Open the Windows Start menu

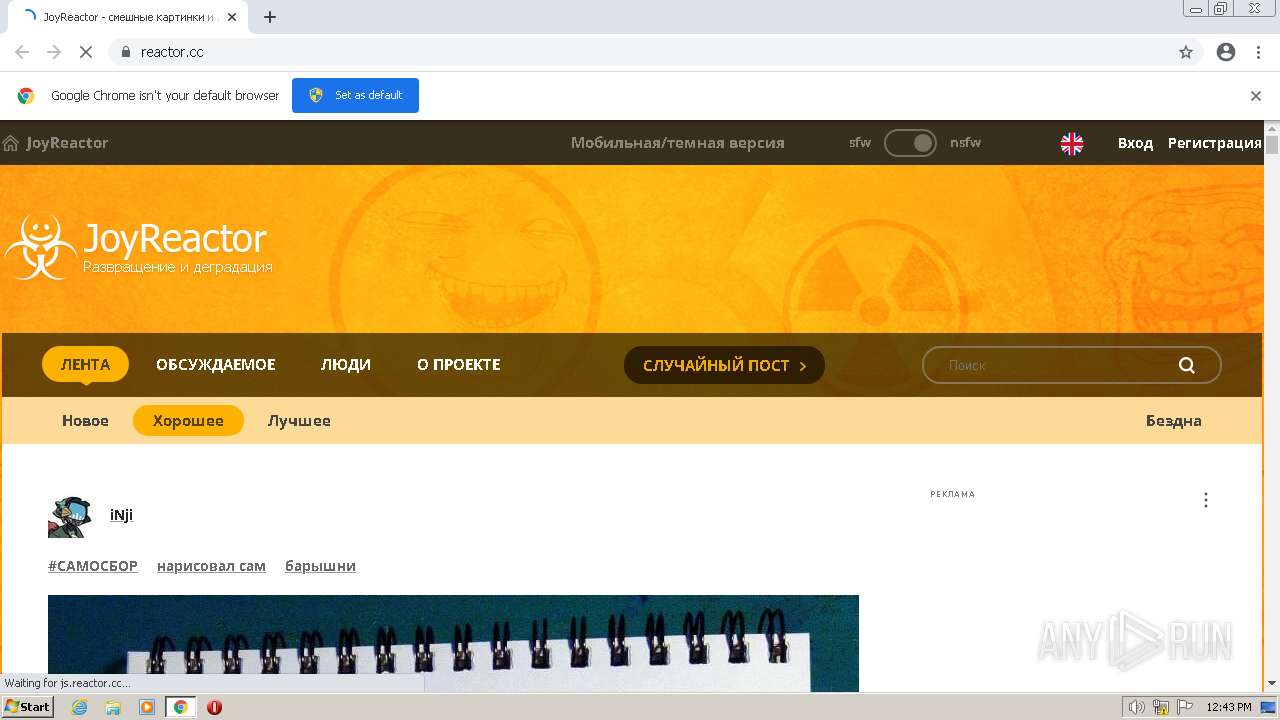(x=28, y=707)
